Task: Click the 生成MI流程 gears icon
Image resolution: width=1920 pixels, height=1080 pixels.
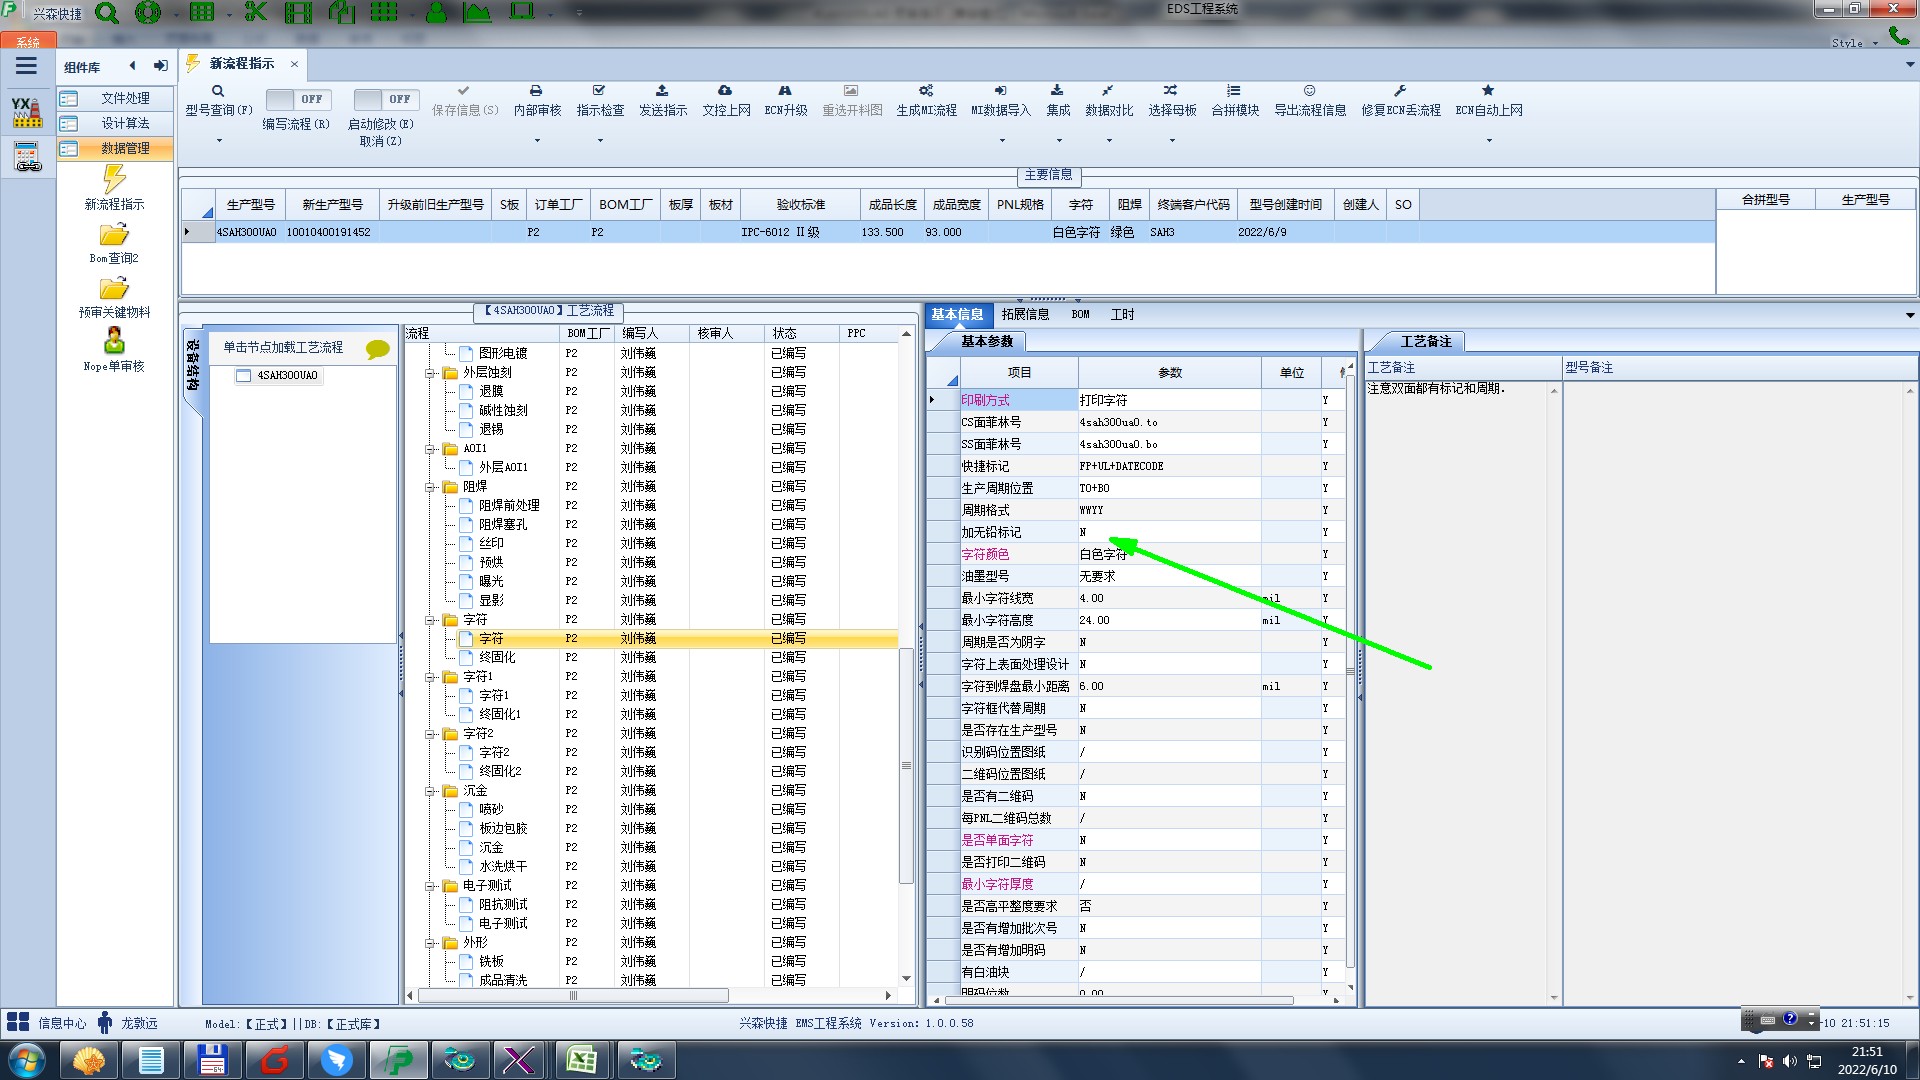Action: coord(926,91)
